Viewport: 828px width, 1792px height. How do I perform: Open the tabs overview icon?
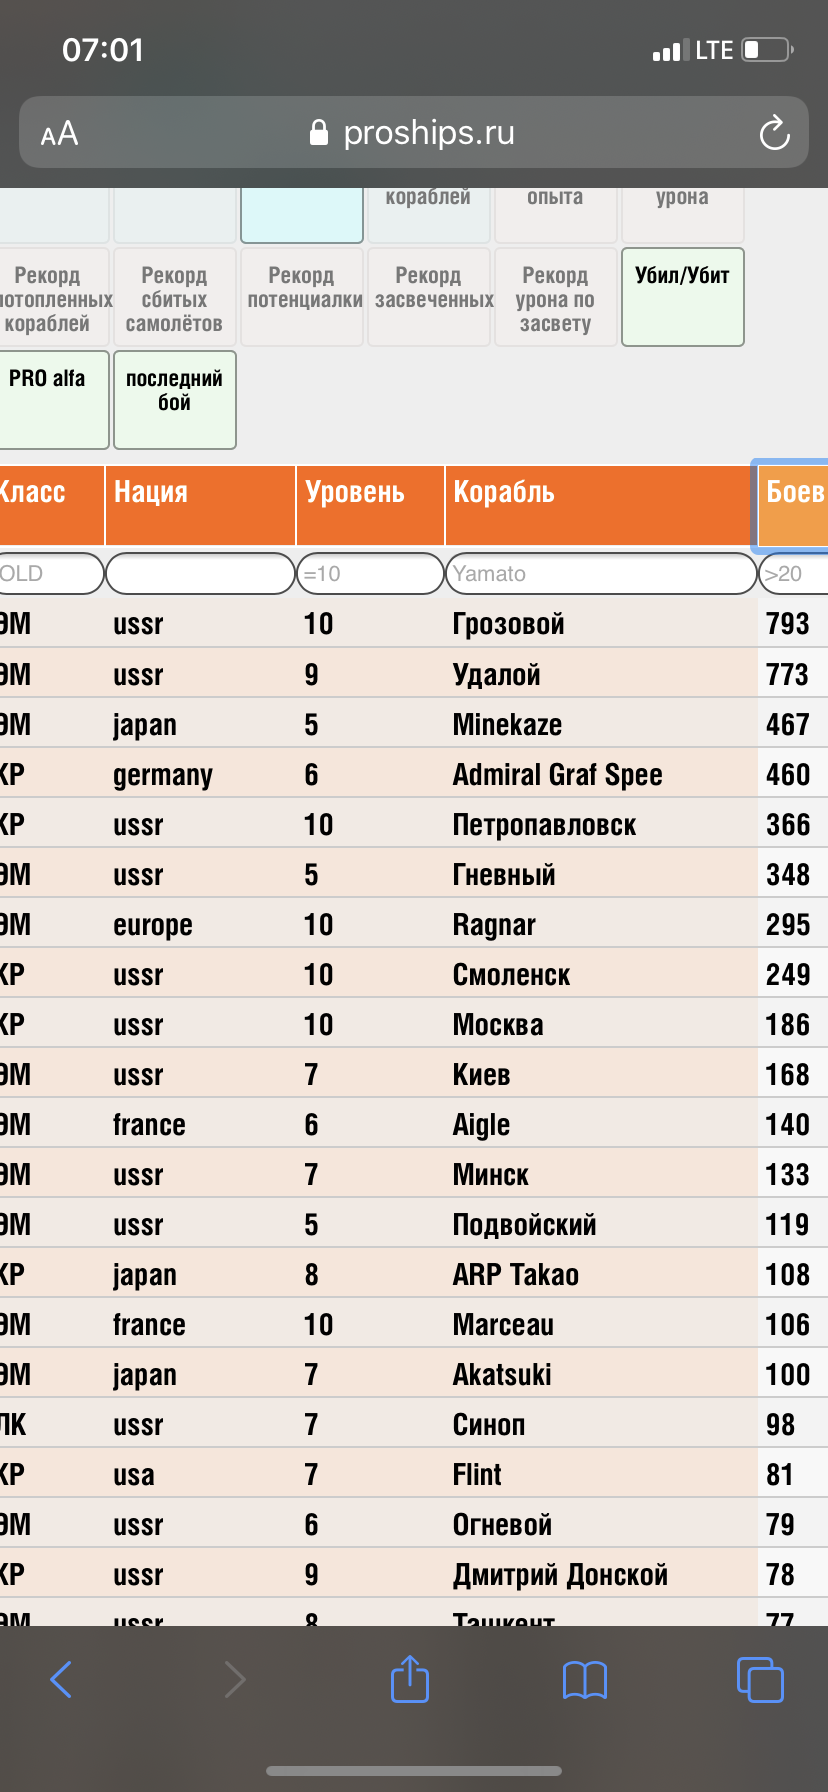(x=760, y=1679)
